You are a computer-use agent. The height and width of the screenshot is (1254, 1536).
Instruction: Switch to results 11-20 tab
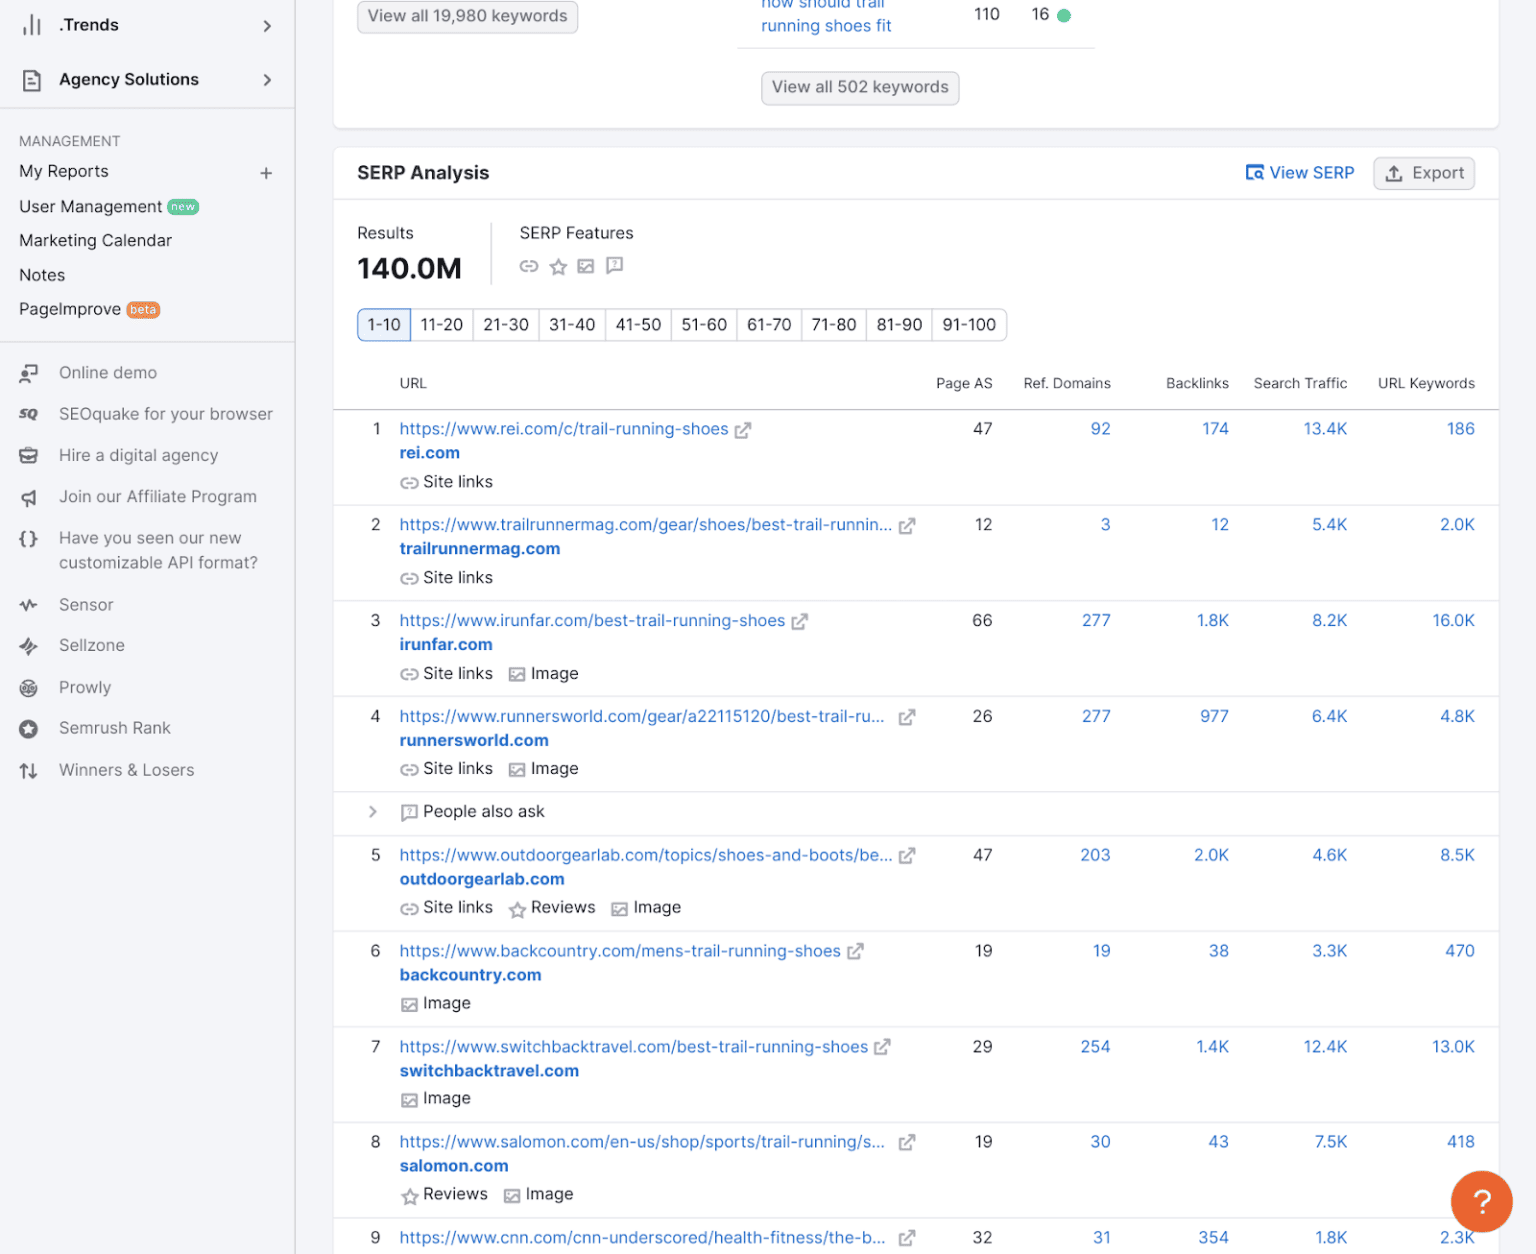pyautogui.click(x=441, y=325)
